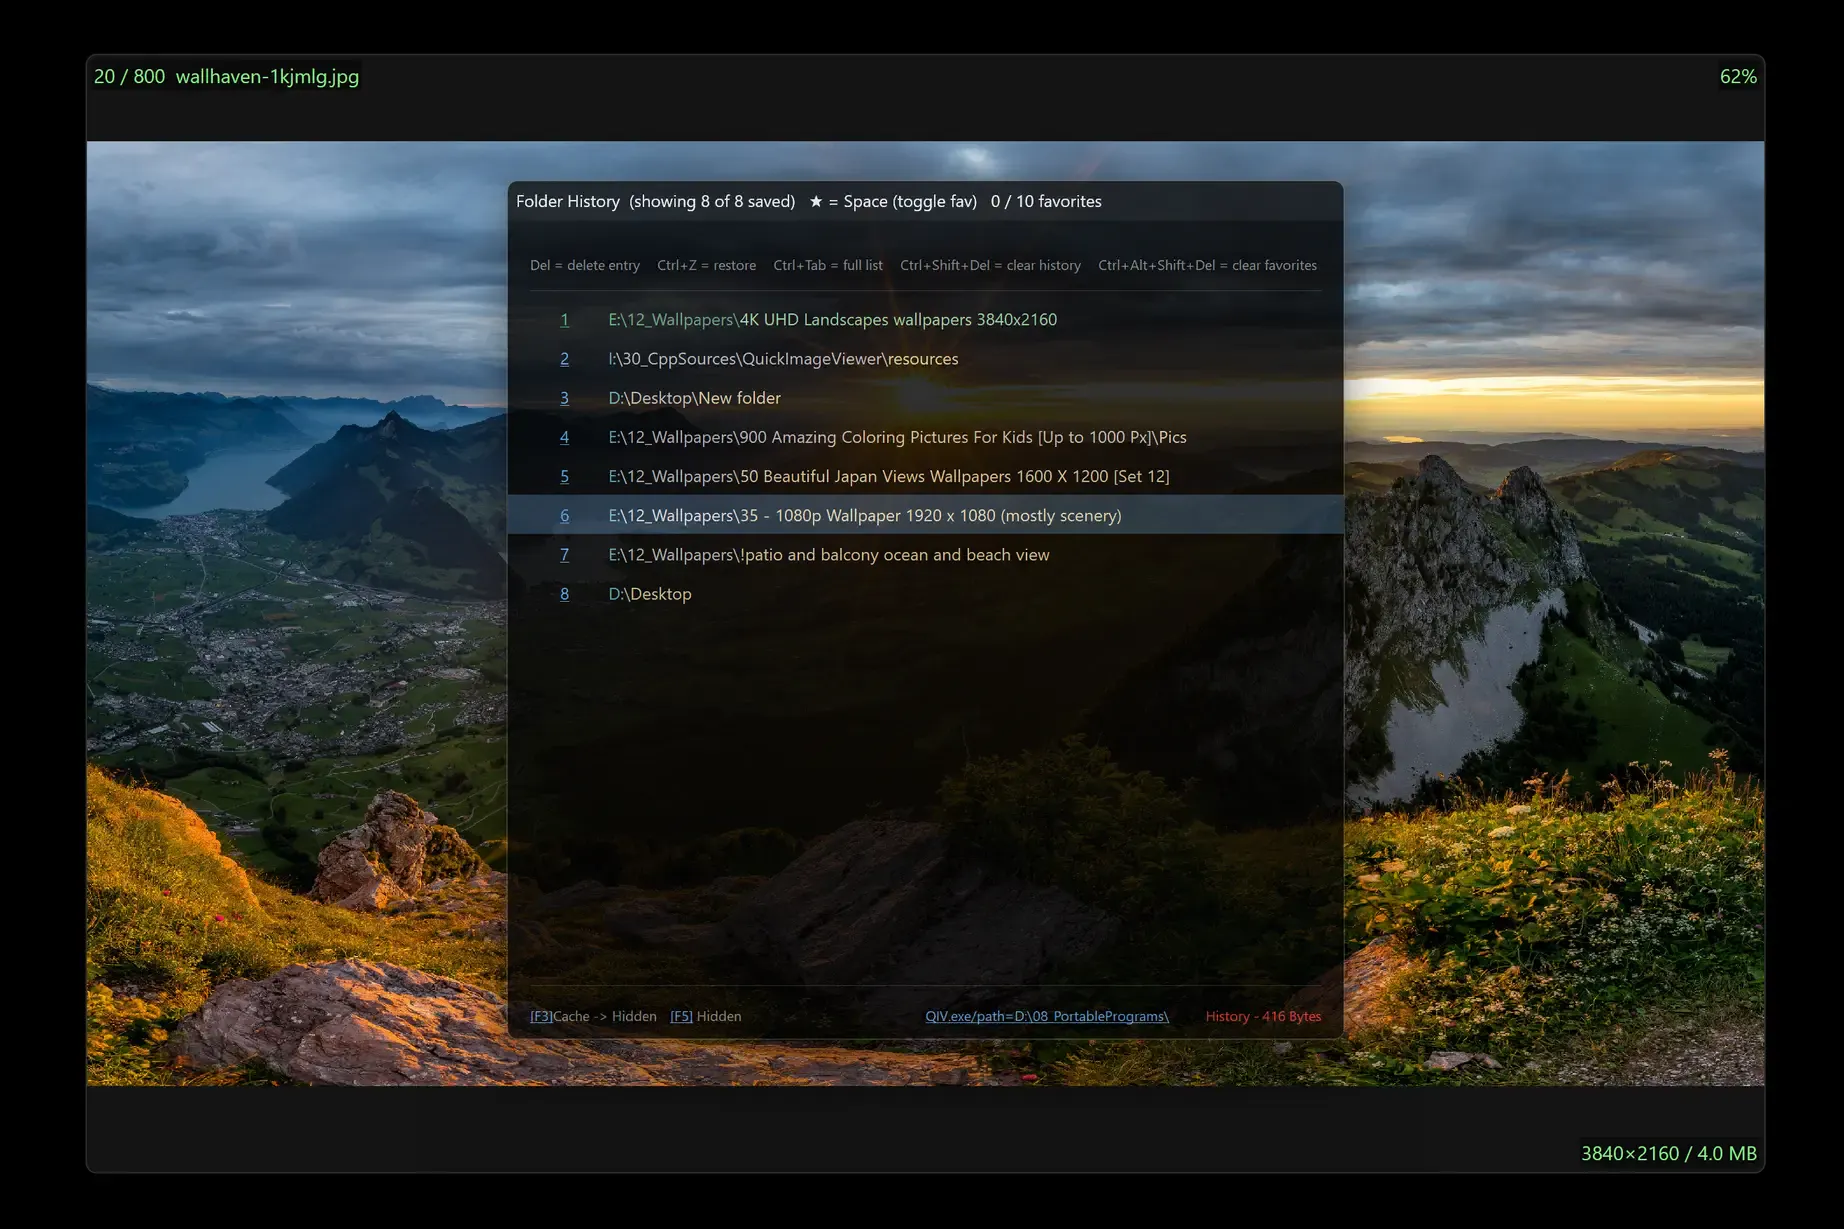Click history index number 2 link
This screenshot has width=1844, height=1229.
[x=564, y=359]
